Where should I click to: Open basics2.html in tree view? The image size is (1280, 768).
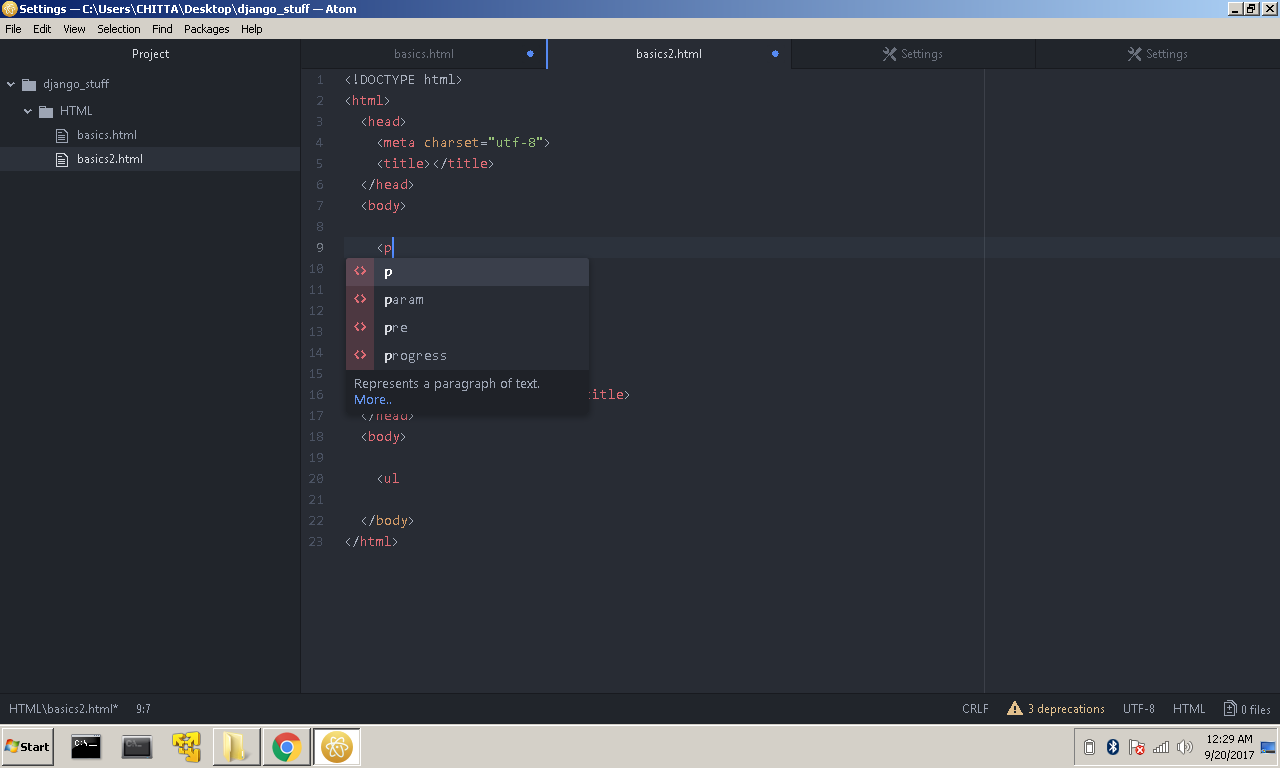coord(110,159)
